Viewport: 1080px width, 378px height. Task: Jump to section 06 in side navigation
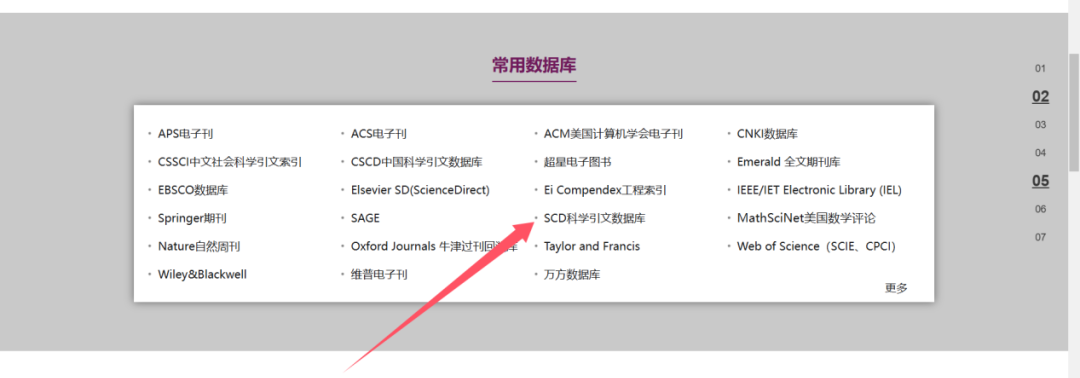click(x=1040, y=209)
